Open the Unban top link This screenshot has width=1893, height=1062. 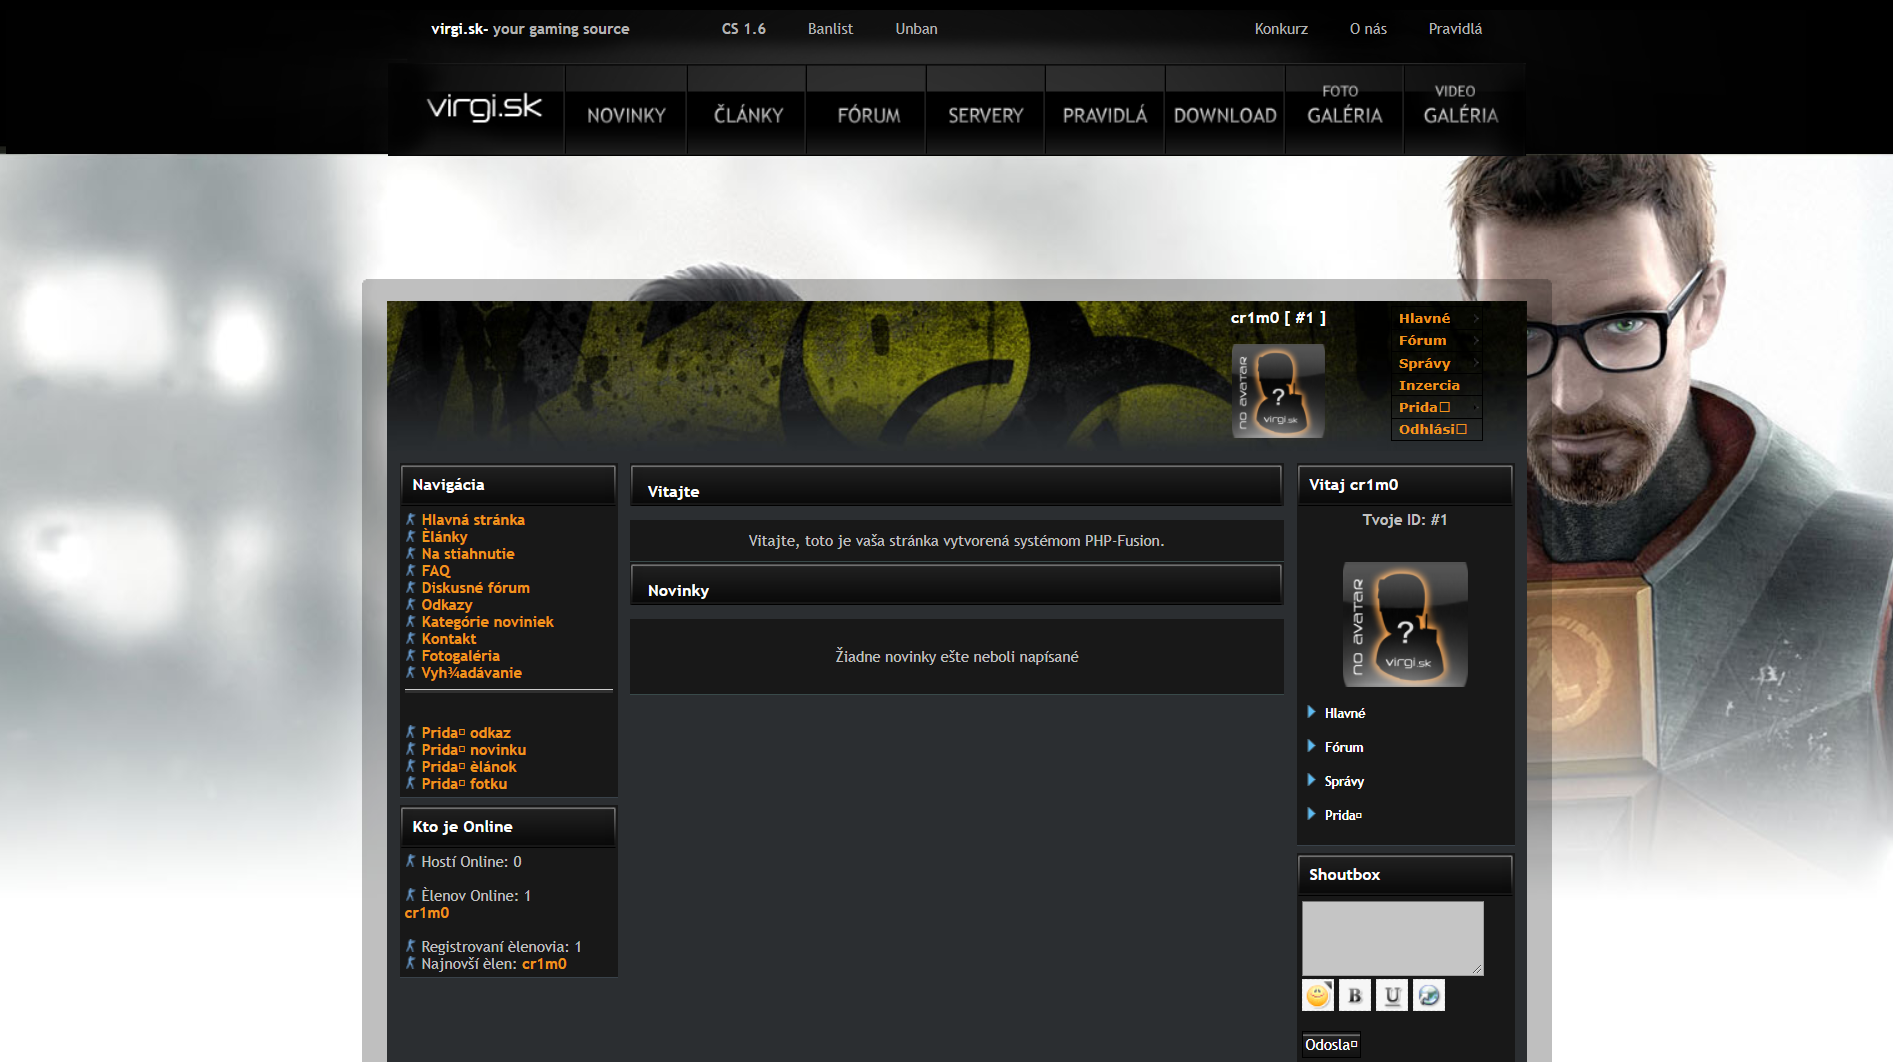click(916, 29)
